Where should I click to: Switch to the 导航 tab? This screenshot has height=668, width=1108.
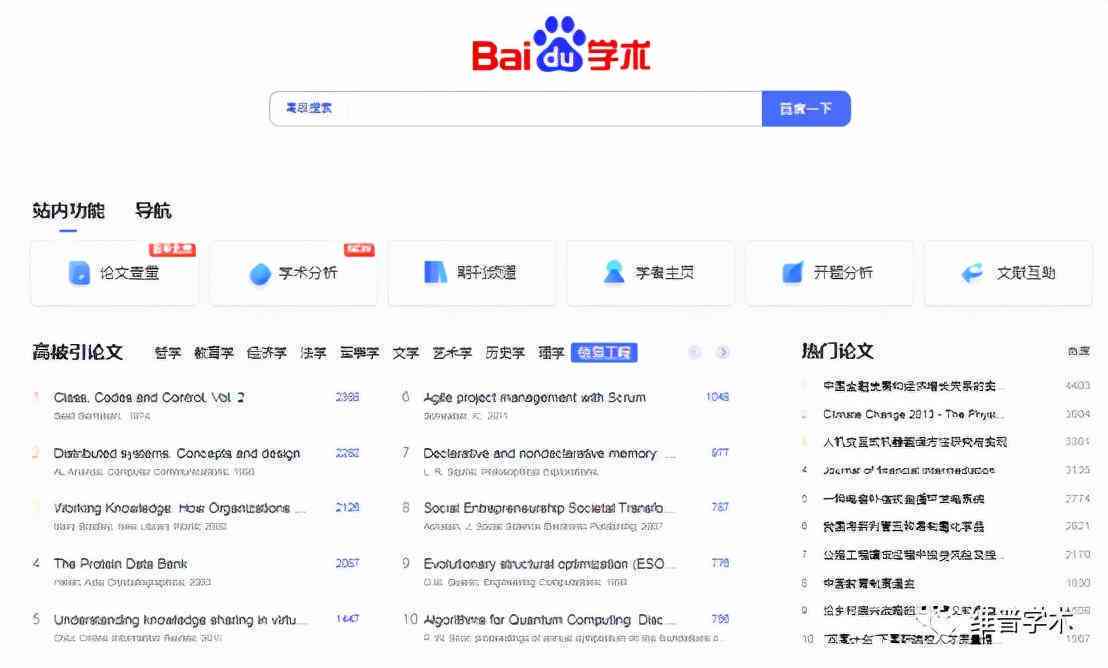coord(153,211)
